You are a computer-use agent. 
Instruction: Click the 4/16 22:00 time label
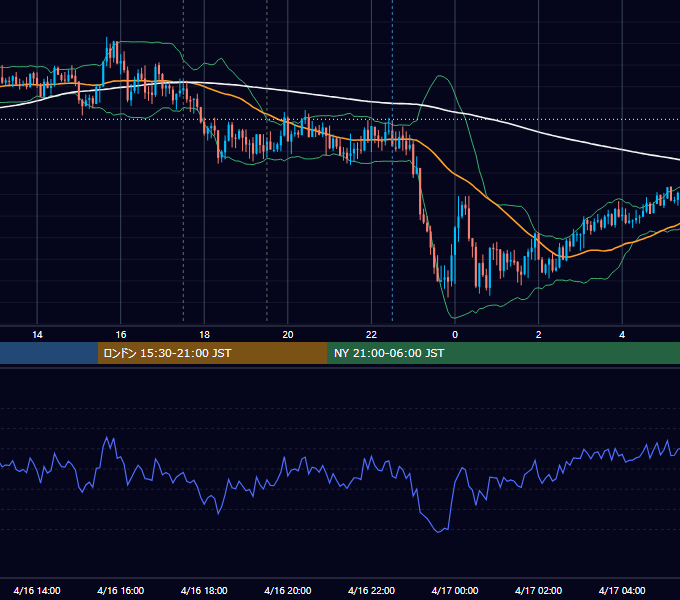pyautogui.click(x=371, y=590)
